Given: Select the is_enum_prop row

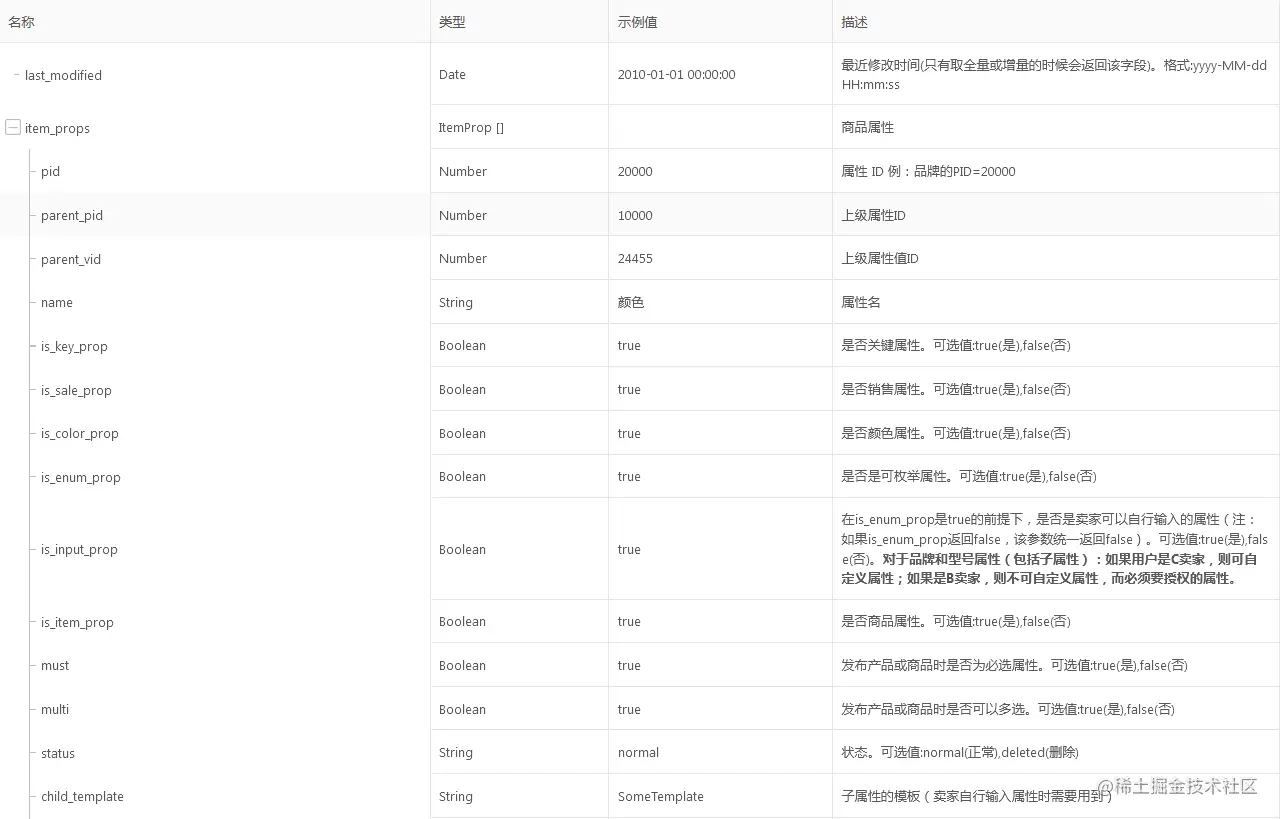Looking at the screenshot, I should 80,477.
